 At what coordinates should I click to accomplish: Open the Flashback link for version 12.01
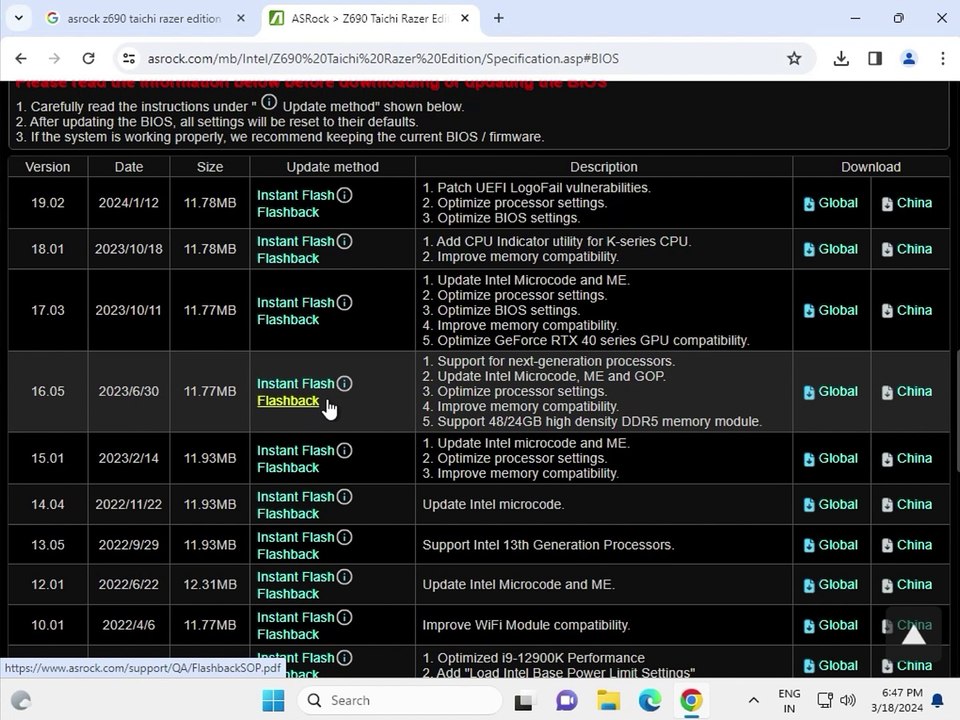[x=288, y=594]
